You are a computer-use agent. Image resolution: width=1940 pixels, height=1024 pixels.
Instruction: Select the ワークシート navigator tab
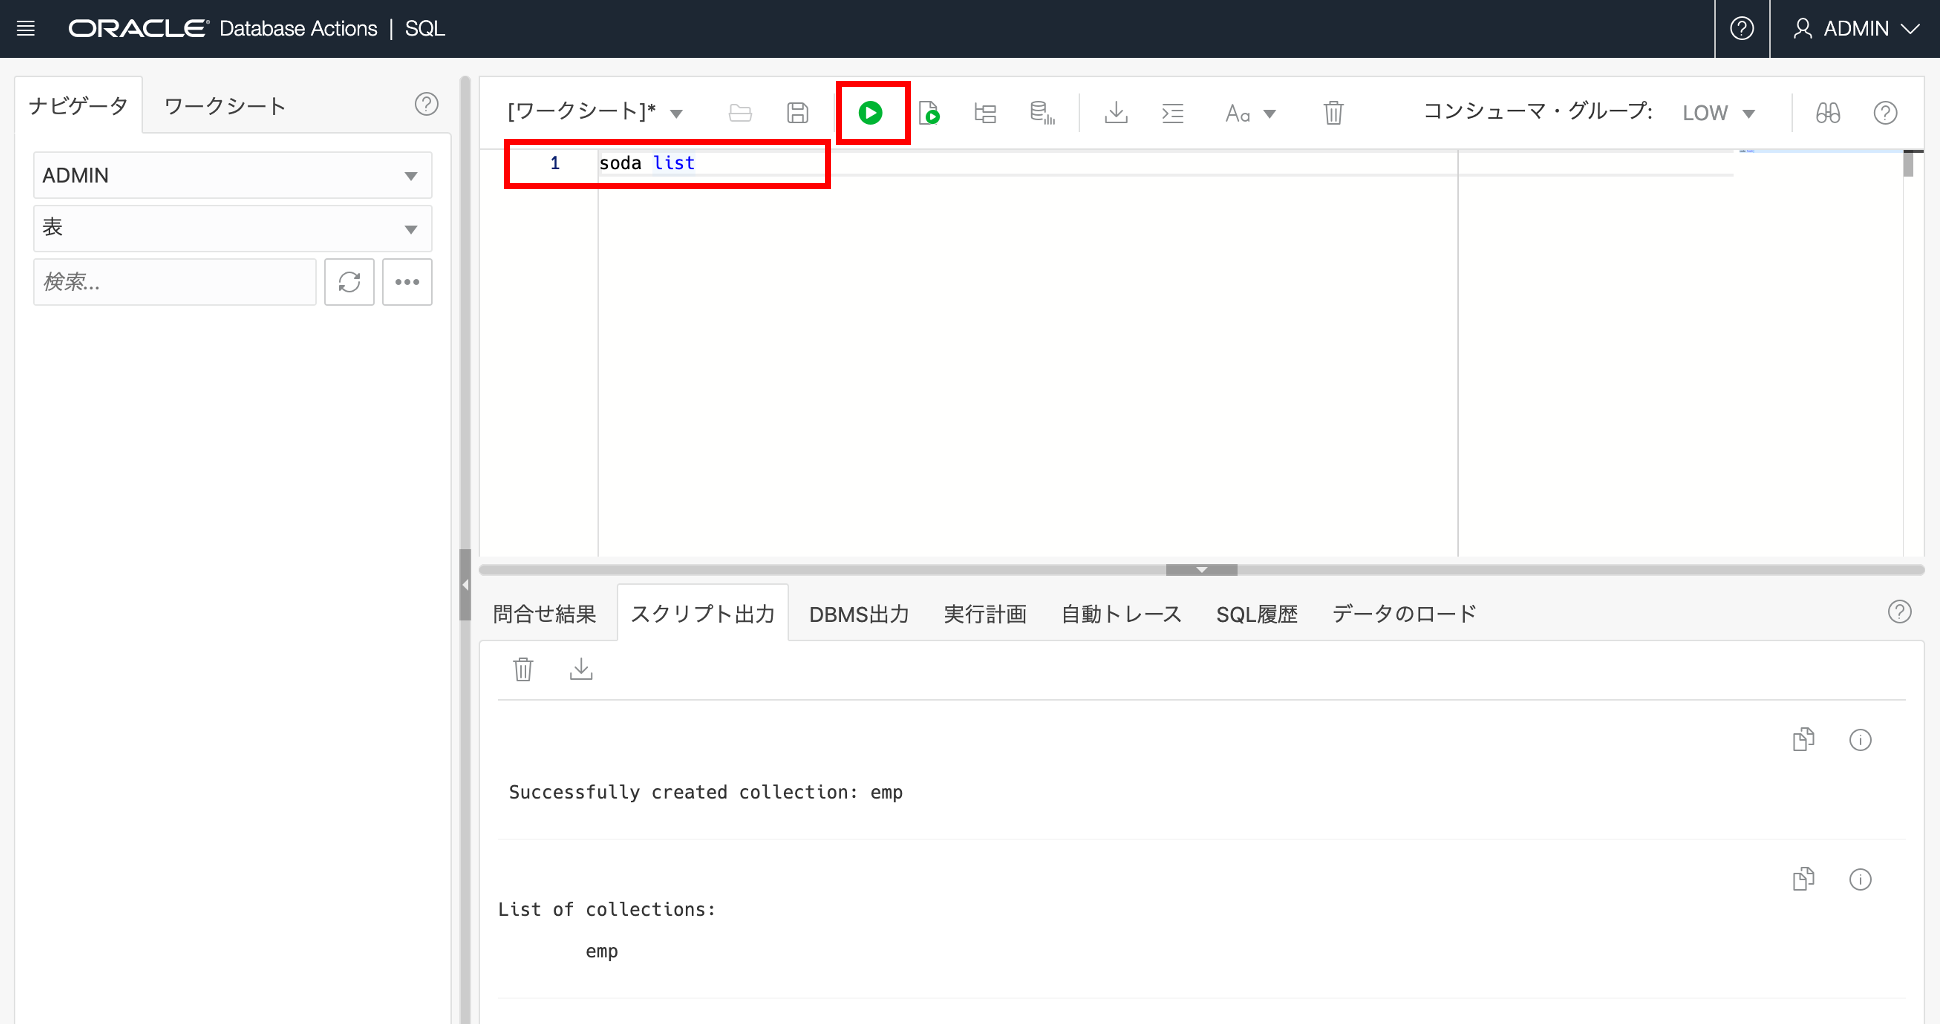pyautogui.click(x=225, y=106)
